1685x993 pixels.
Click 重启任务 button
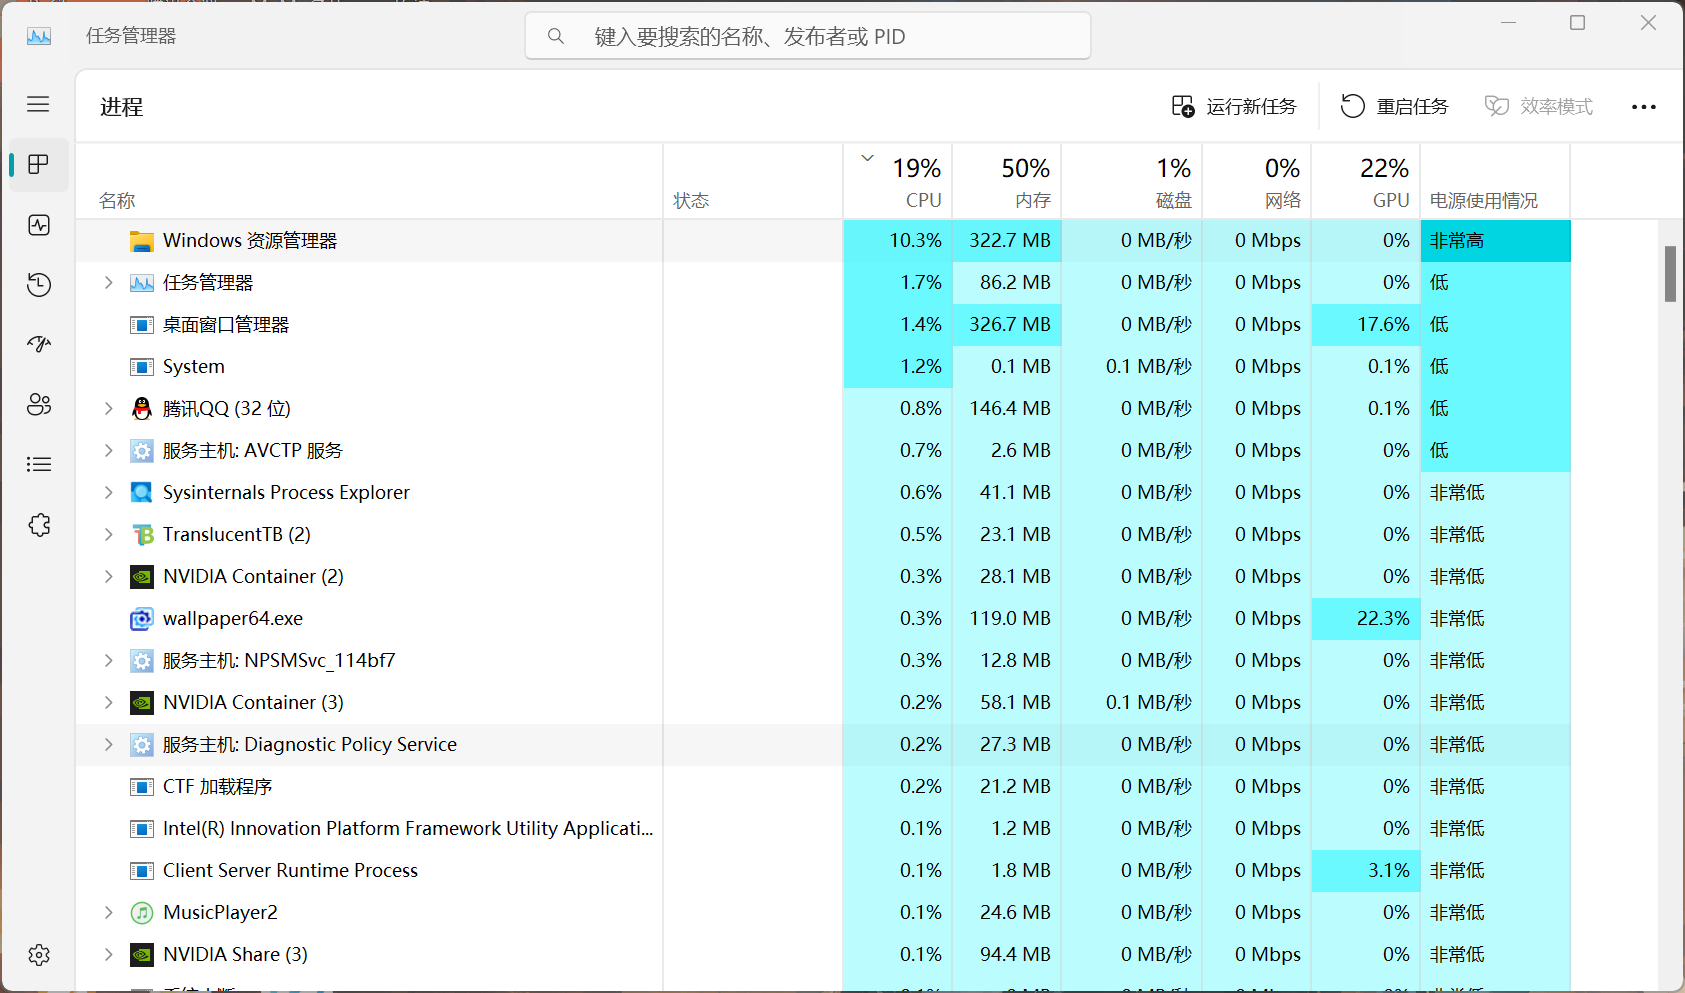coord(1394,106)
